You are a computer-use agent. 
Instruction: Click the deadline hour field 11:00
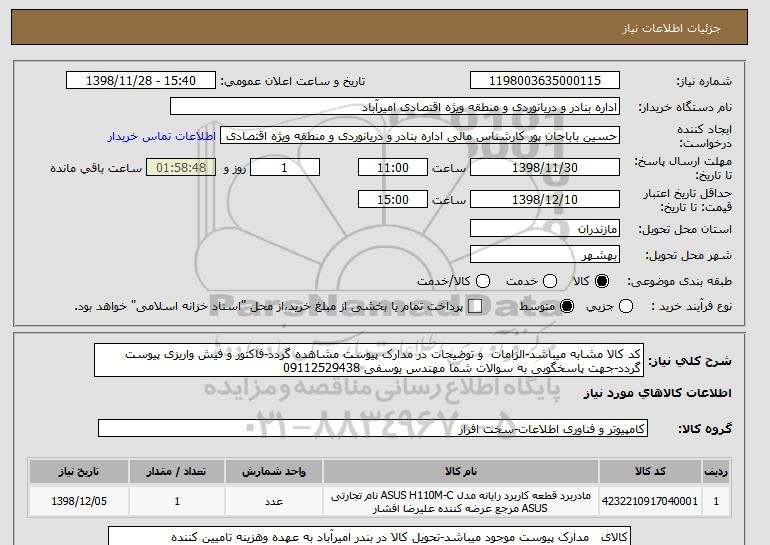[x=393, y=167]
